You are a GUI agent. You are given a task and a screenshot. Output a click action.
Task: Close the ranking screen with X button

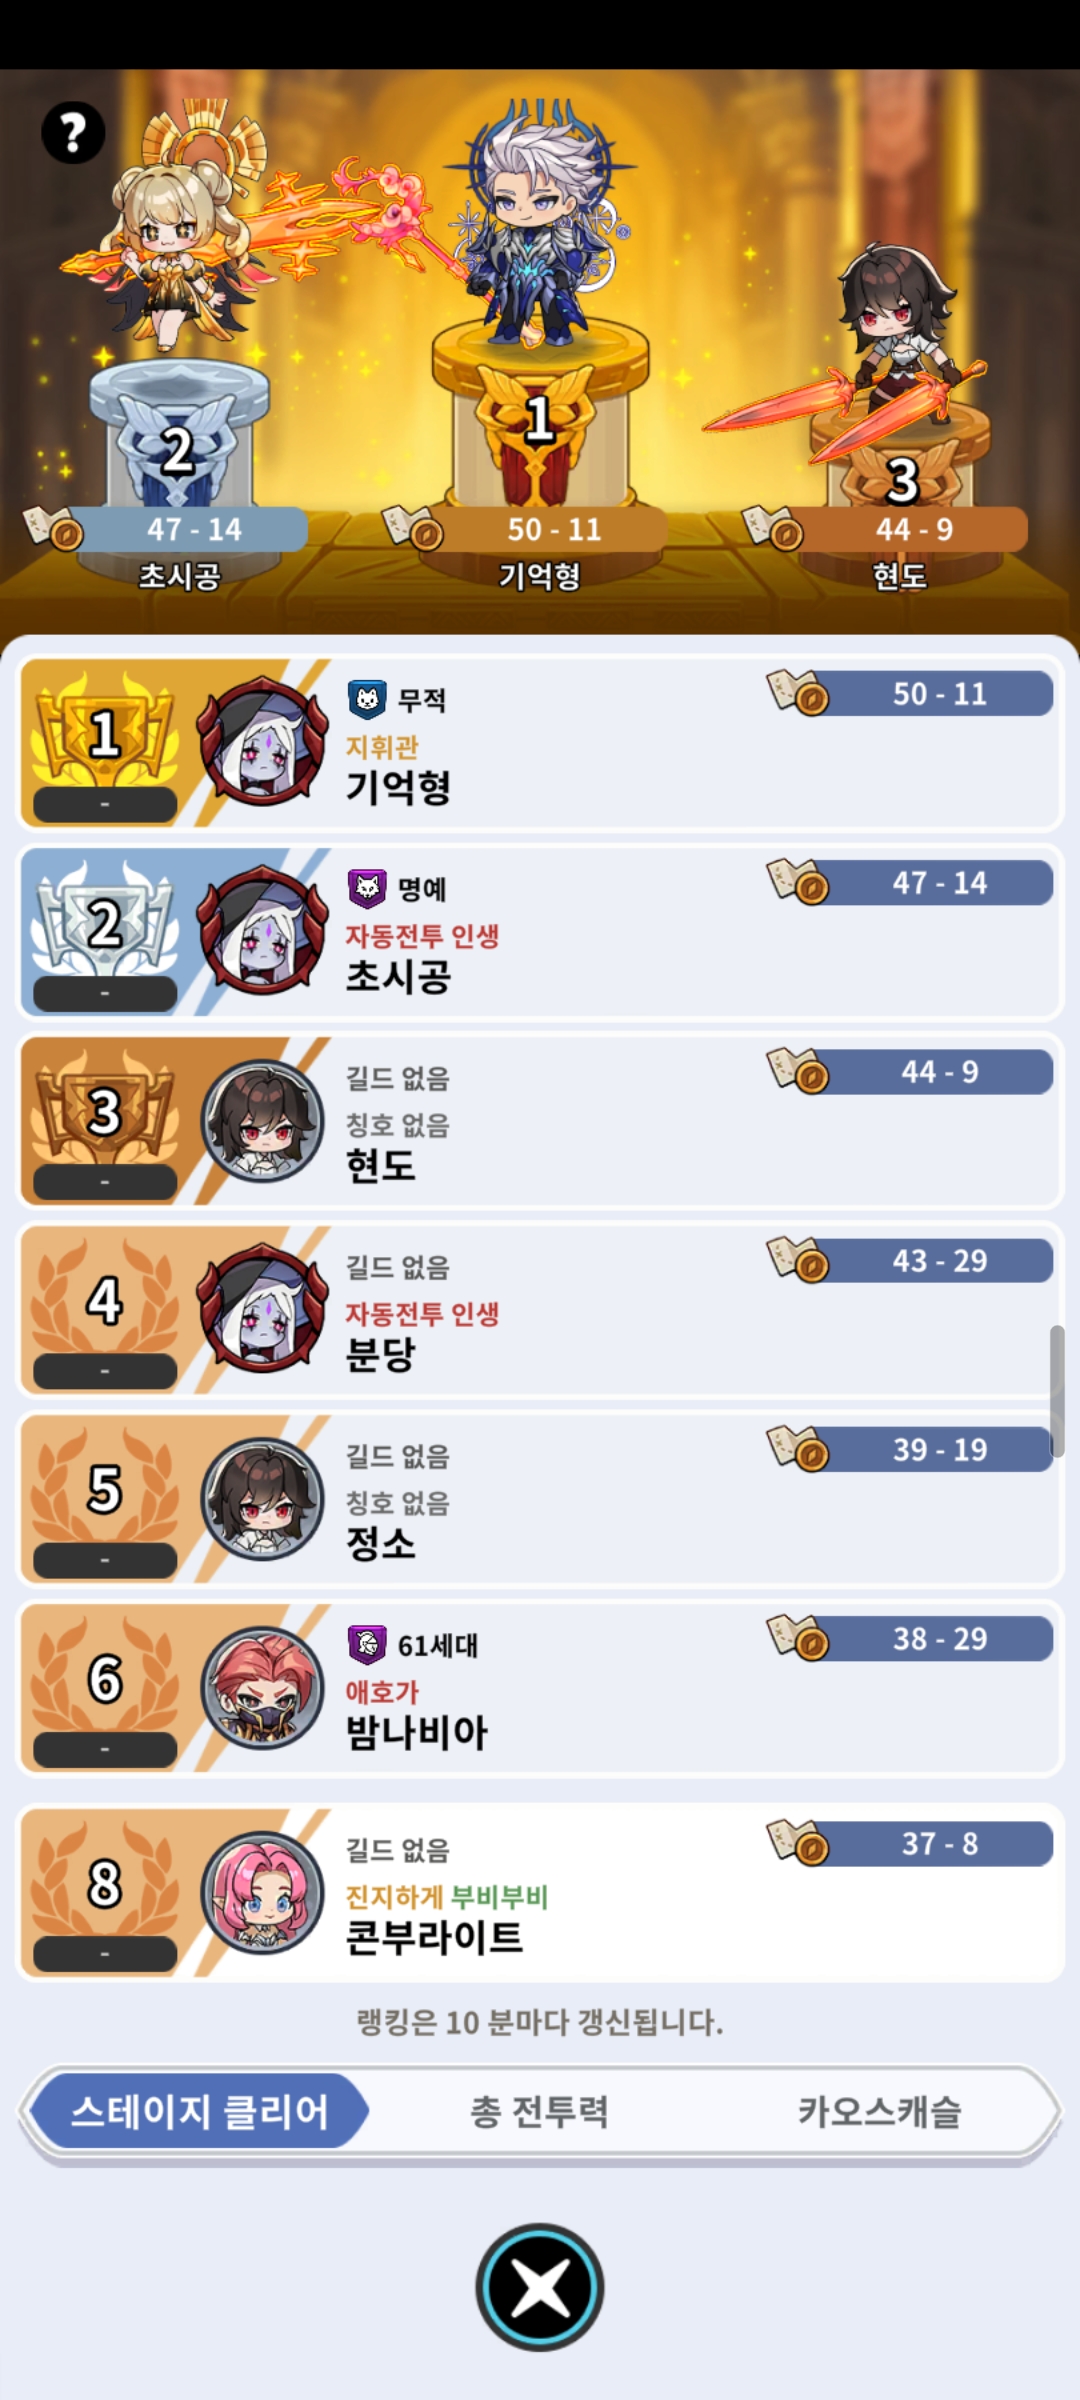(x=540, y=2287)
